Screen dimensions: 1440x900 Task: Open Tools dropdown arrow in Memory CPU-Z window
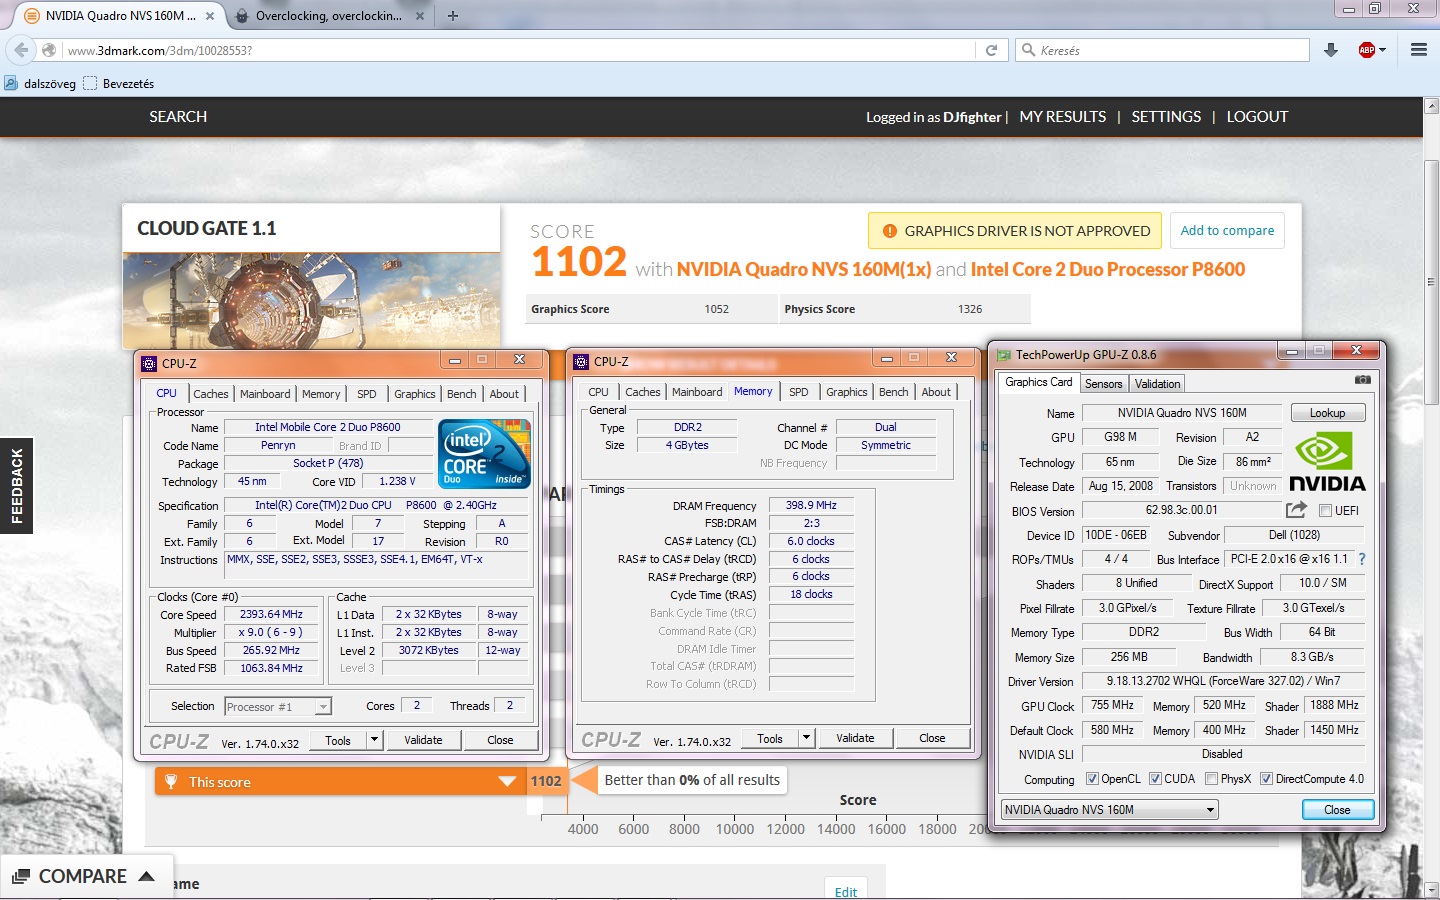807,738
